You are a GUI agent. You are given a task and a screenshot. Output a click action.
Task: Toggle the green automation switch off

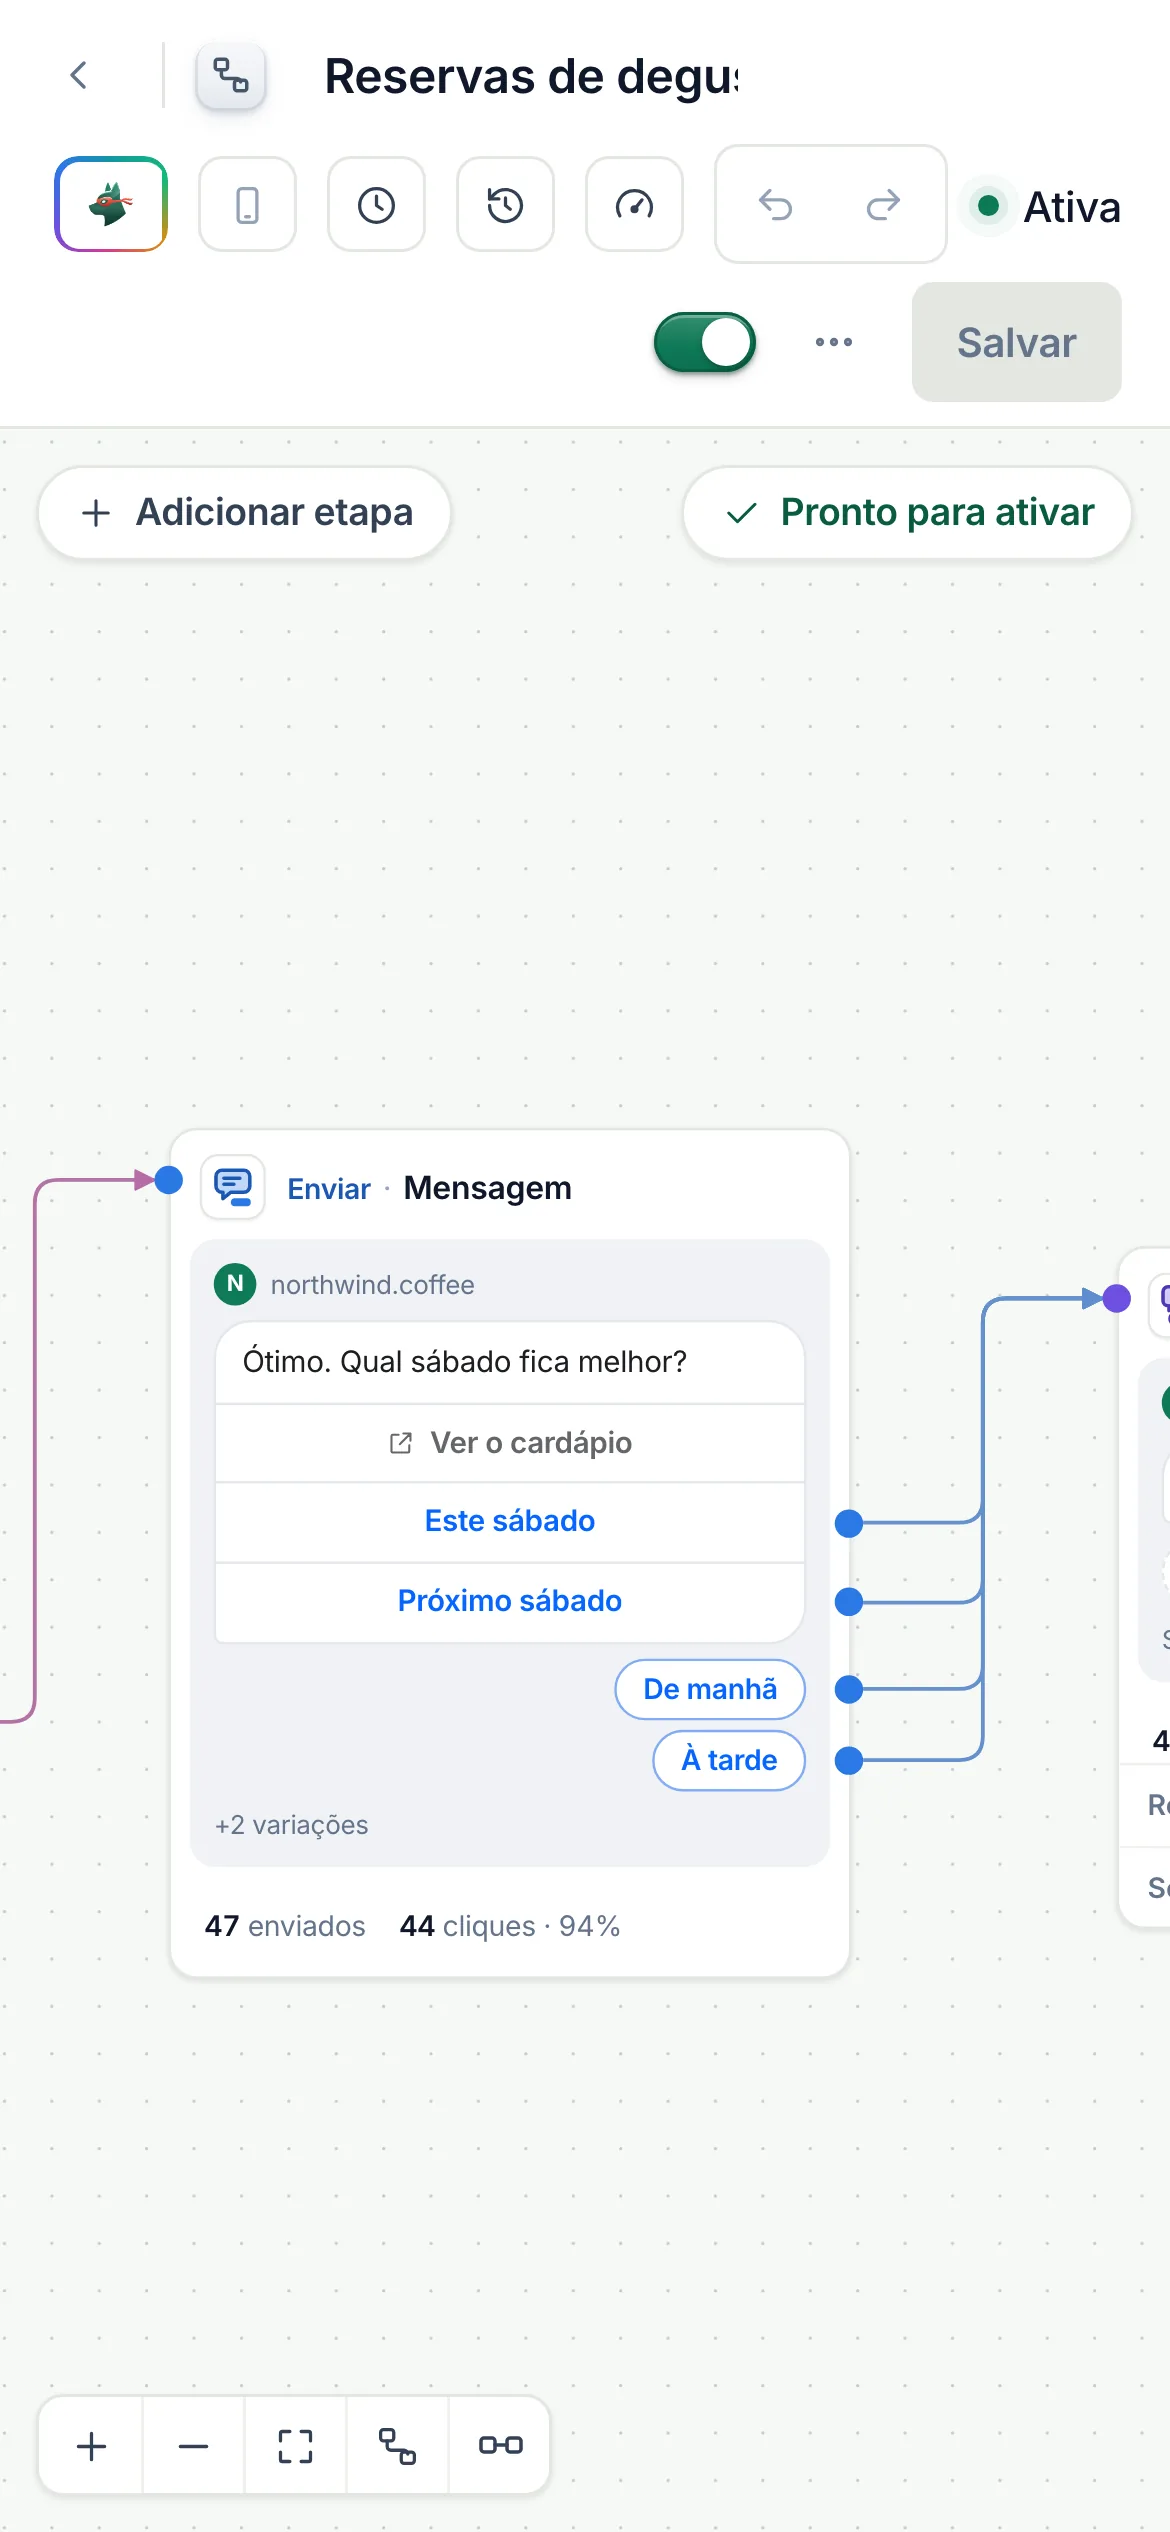pos(705,342)
